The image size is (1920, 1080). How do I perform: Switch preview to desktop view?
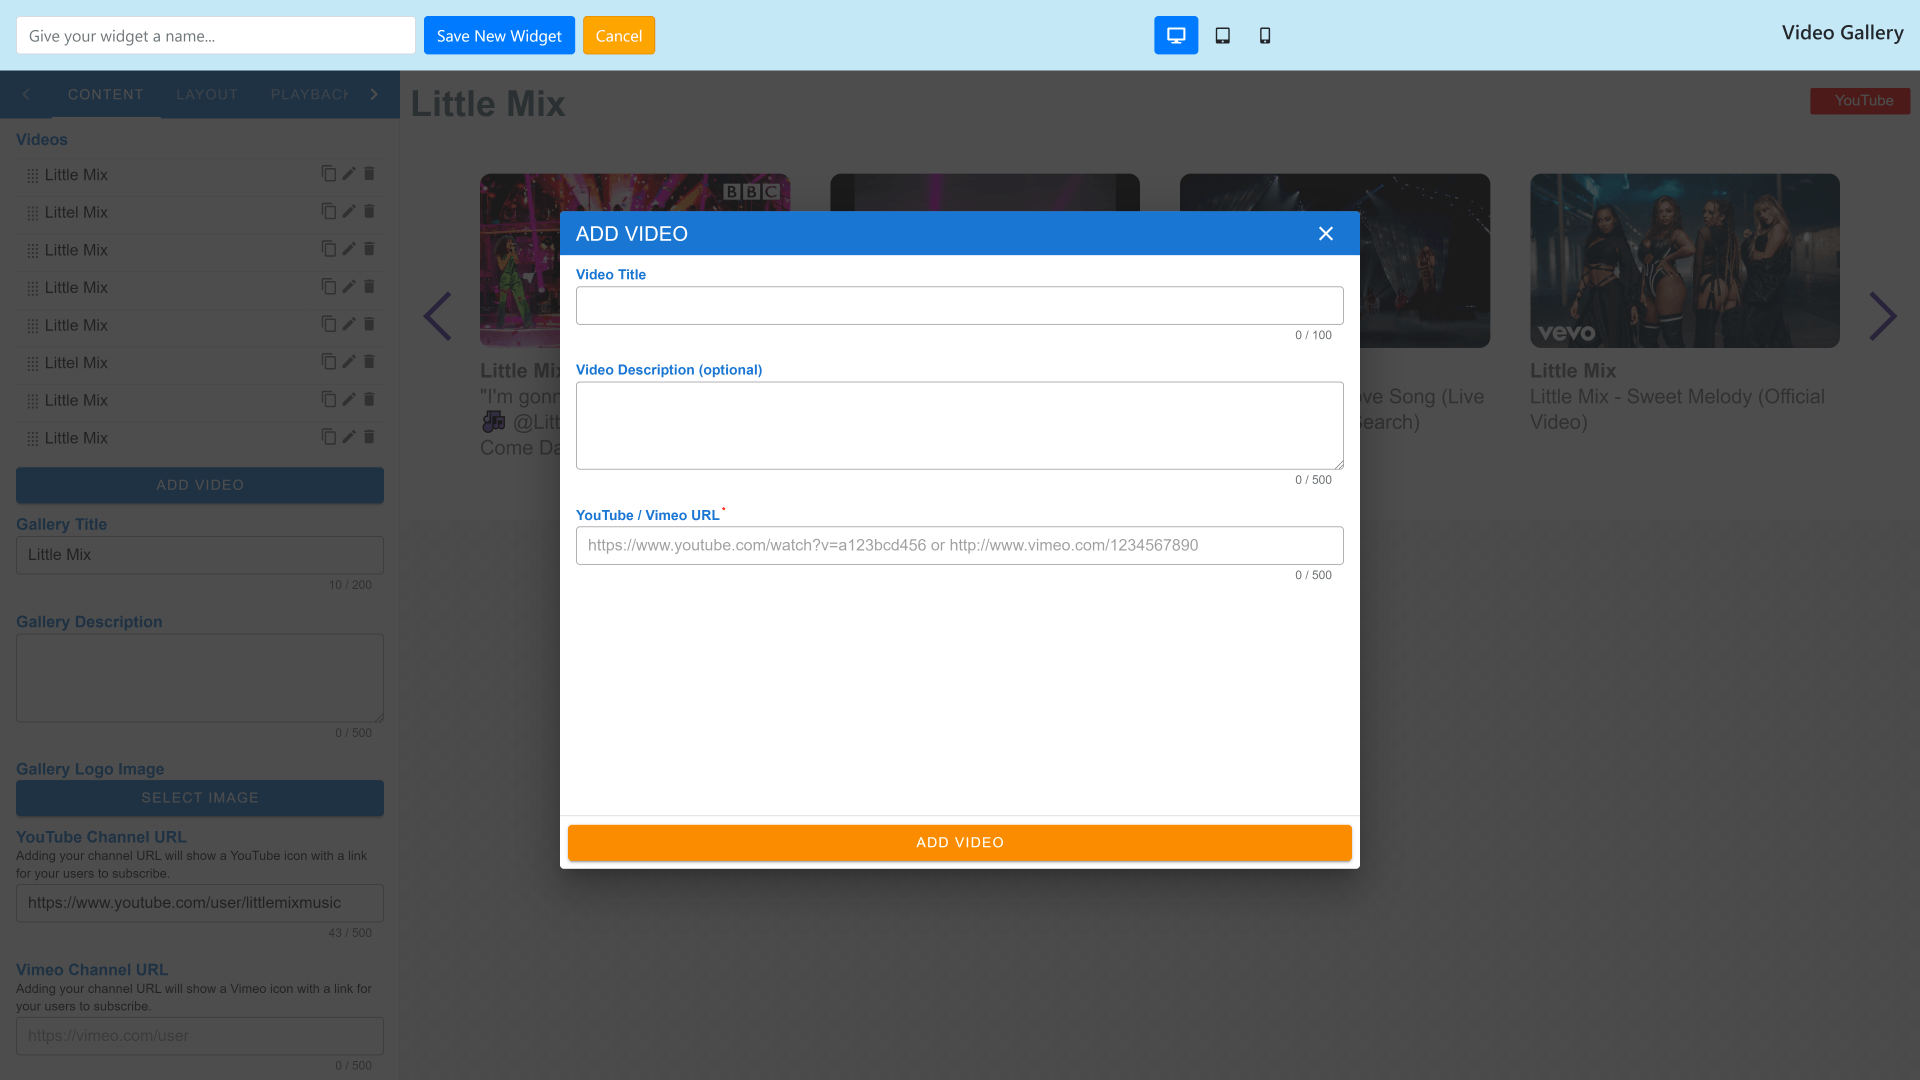pos(1176,35)
